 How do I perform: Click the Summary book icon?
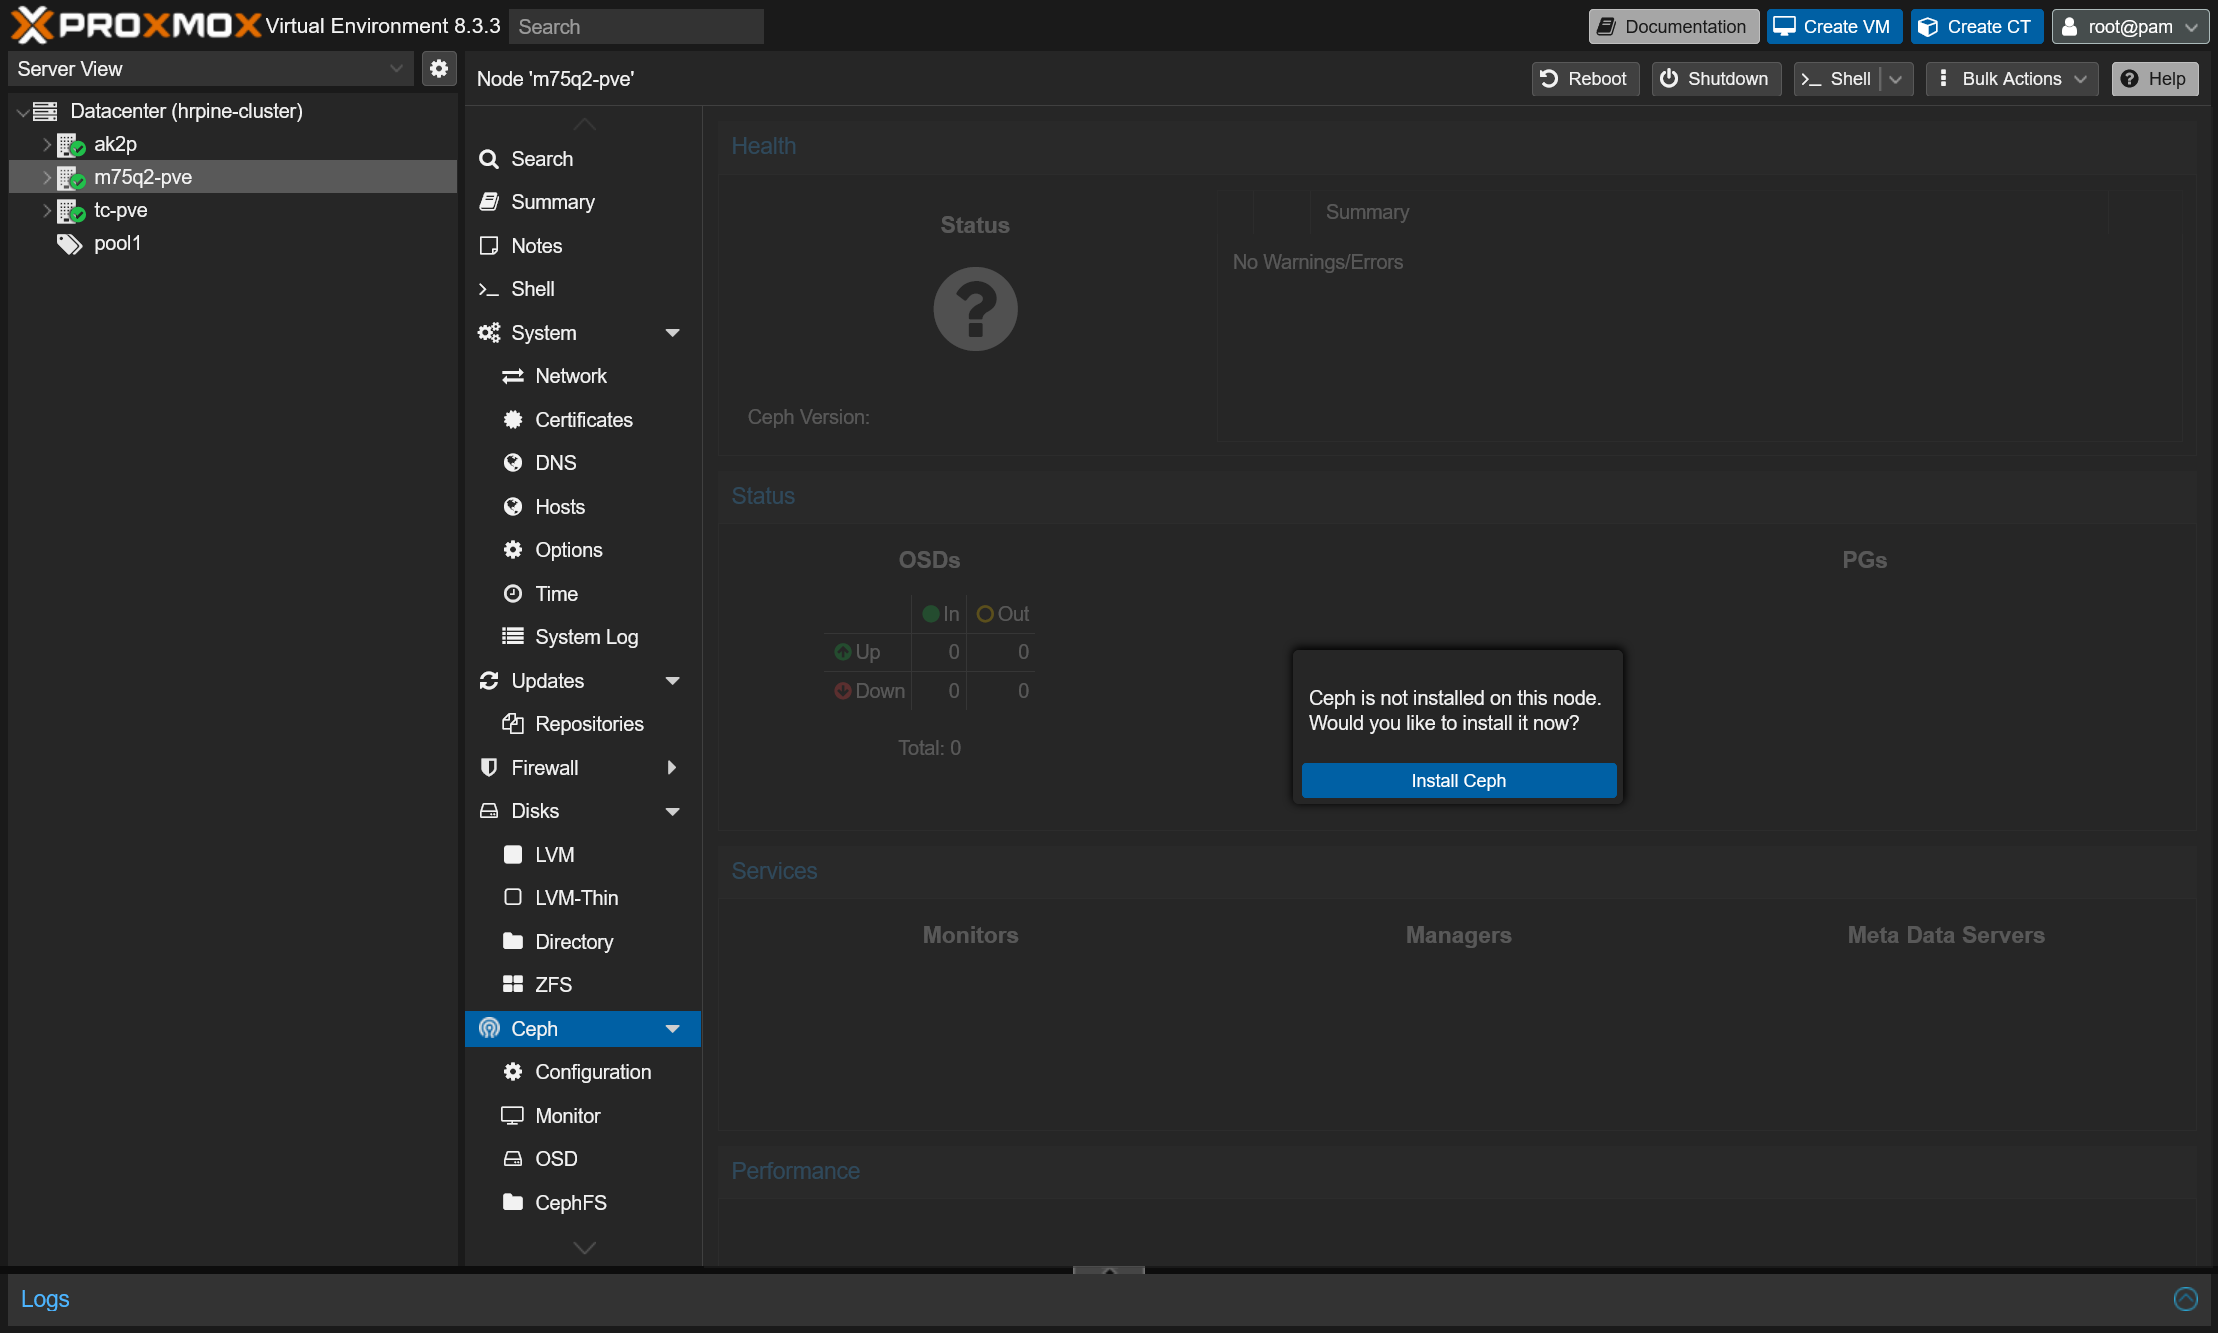click(x=489, y=202)
